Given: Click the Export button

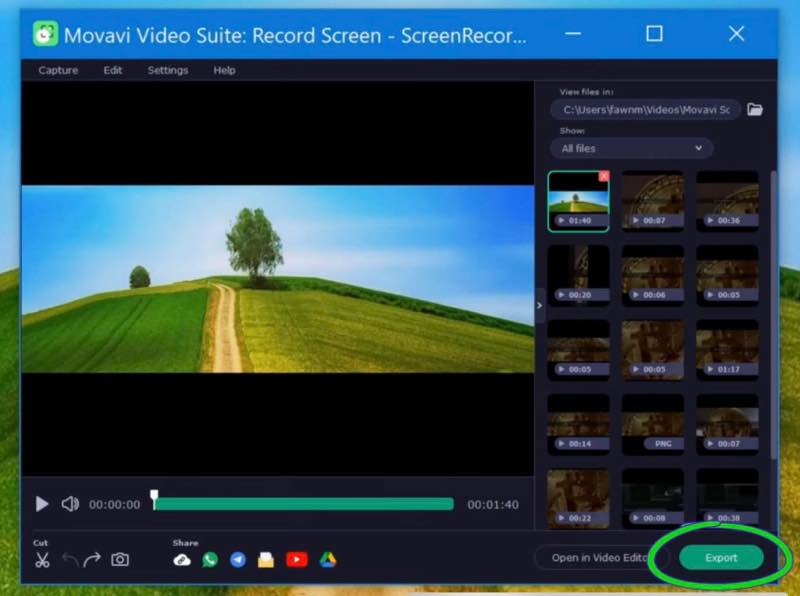Looking at the screenshot, I should tap(721, 558).
